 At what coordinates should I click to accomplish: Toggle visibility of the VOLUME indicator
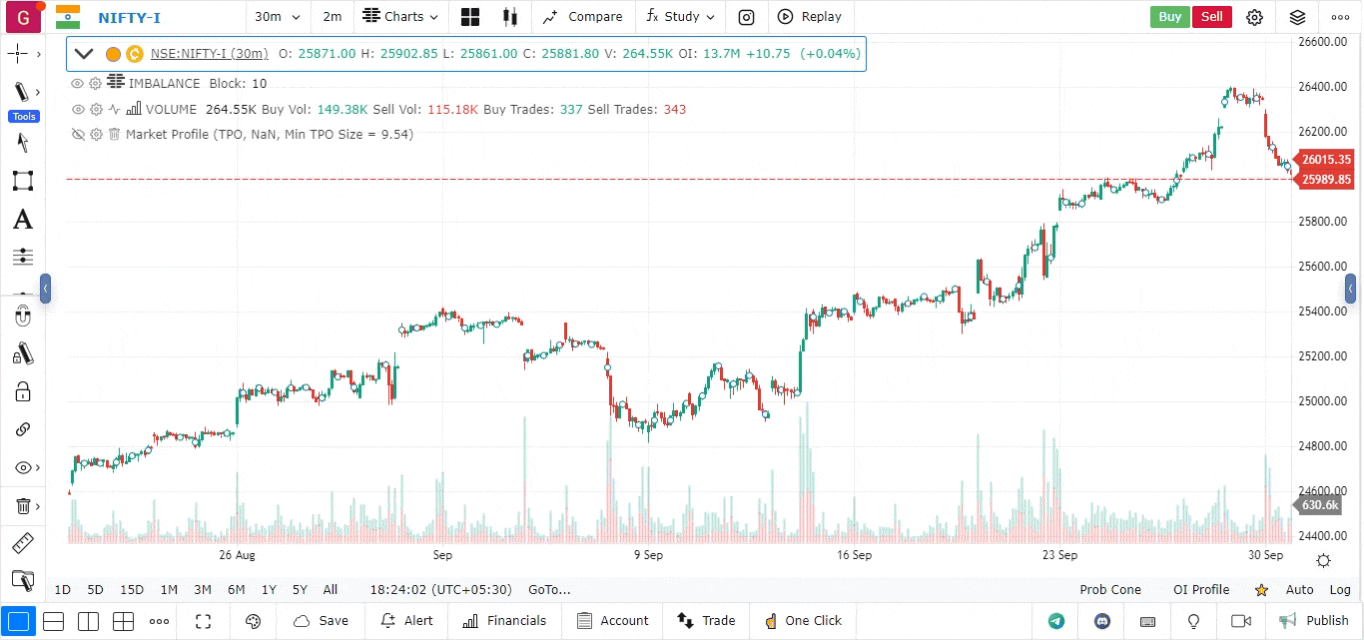click(78, 109)
